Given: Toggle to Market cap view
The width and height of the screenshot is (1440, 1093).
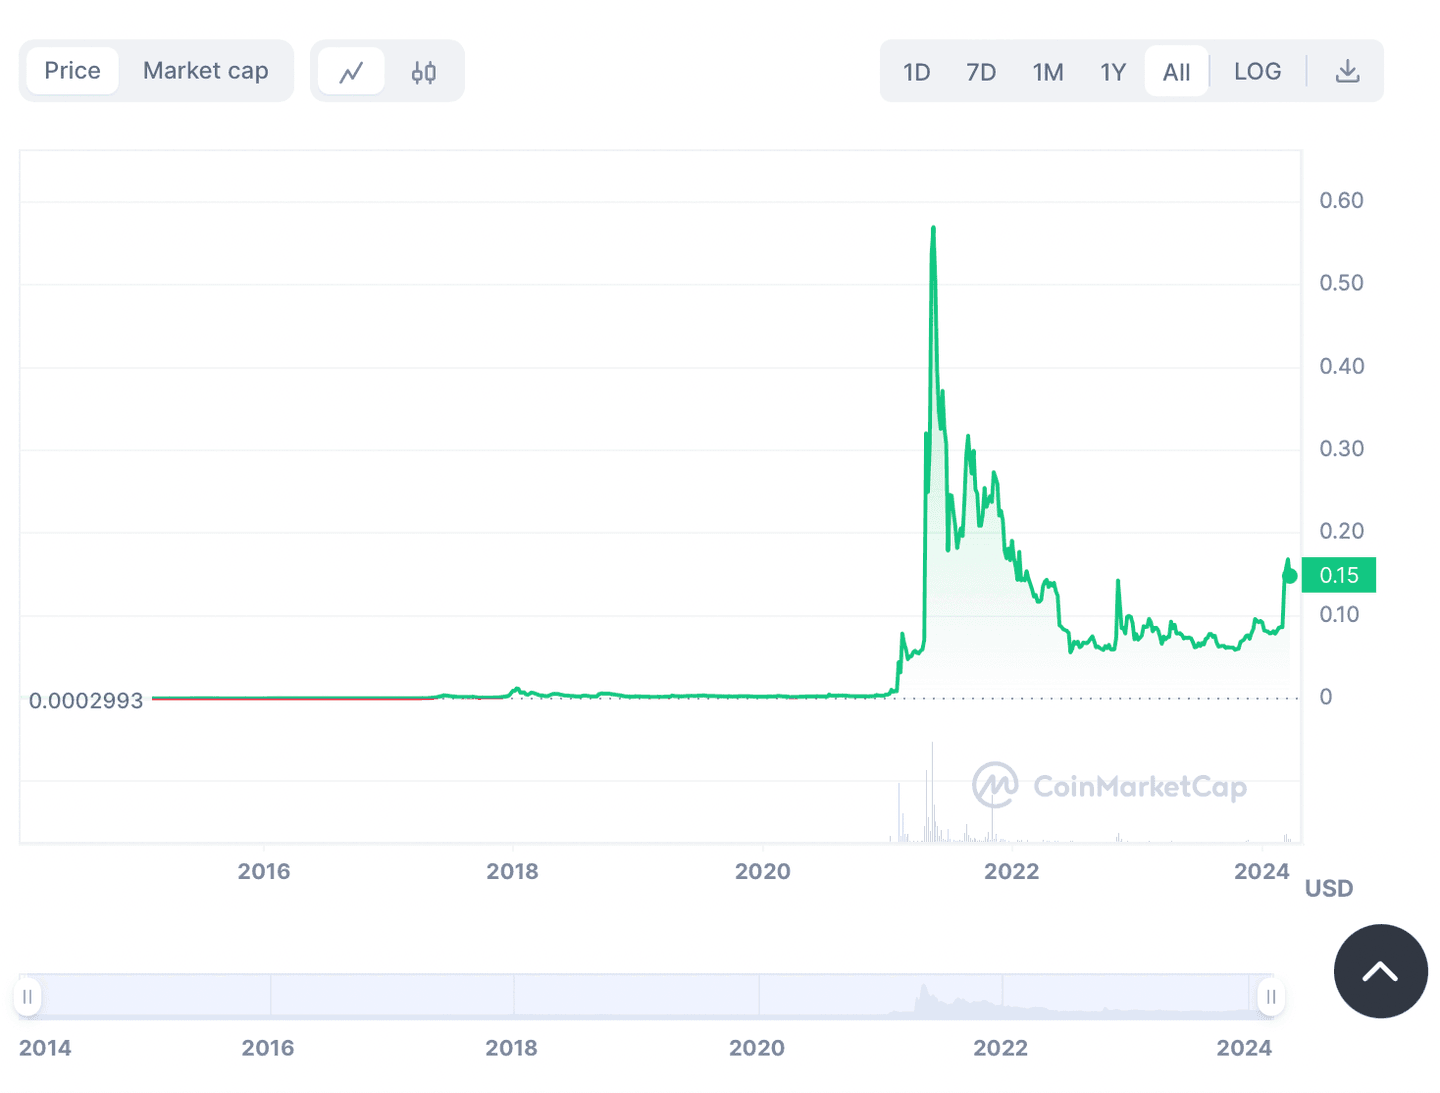Looking at the screenshot, I should 205,70.
